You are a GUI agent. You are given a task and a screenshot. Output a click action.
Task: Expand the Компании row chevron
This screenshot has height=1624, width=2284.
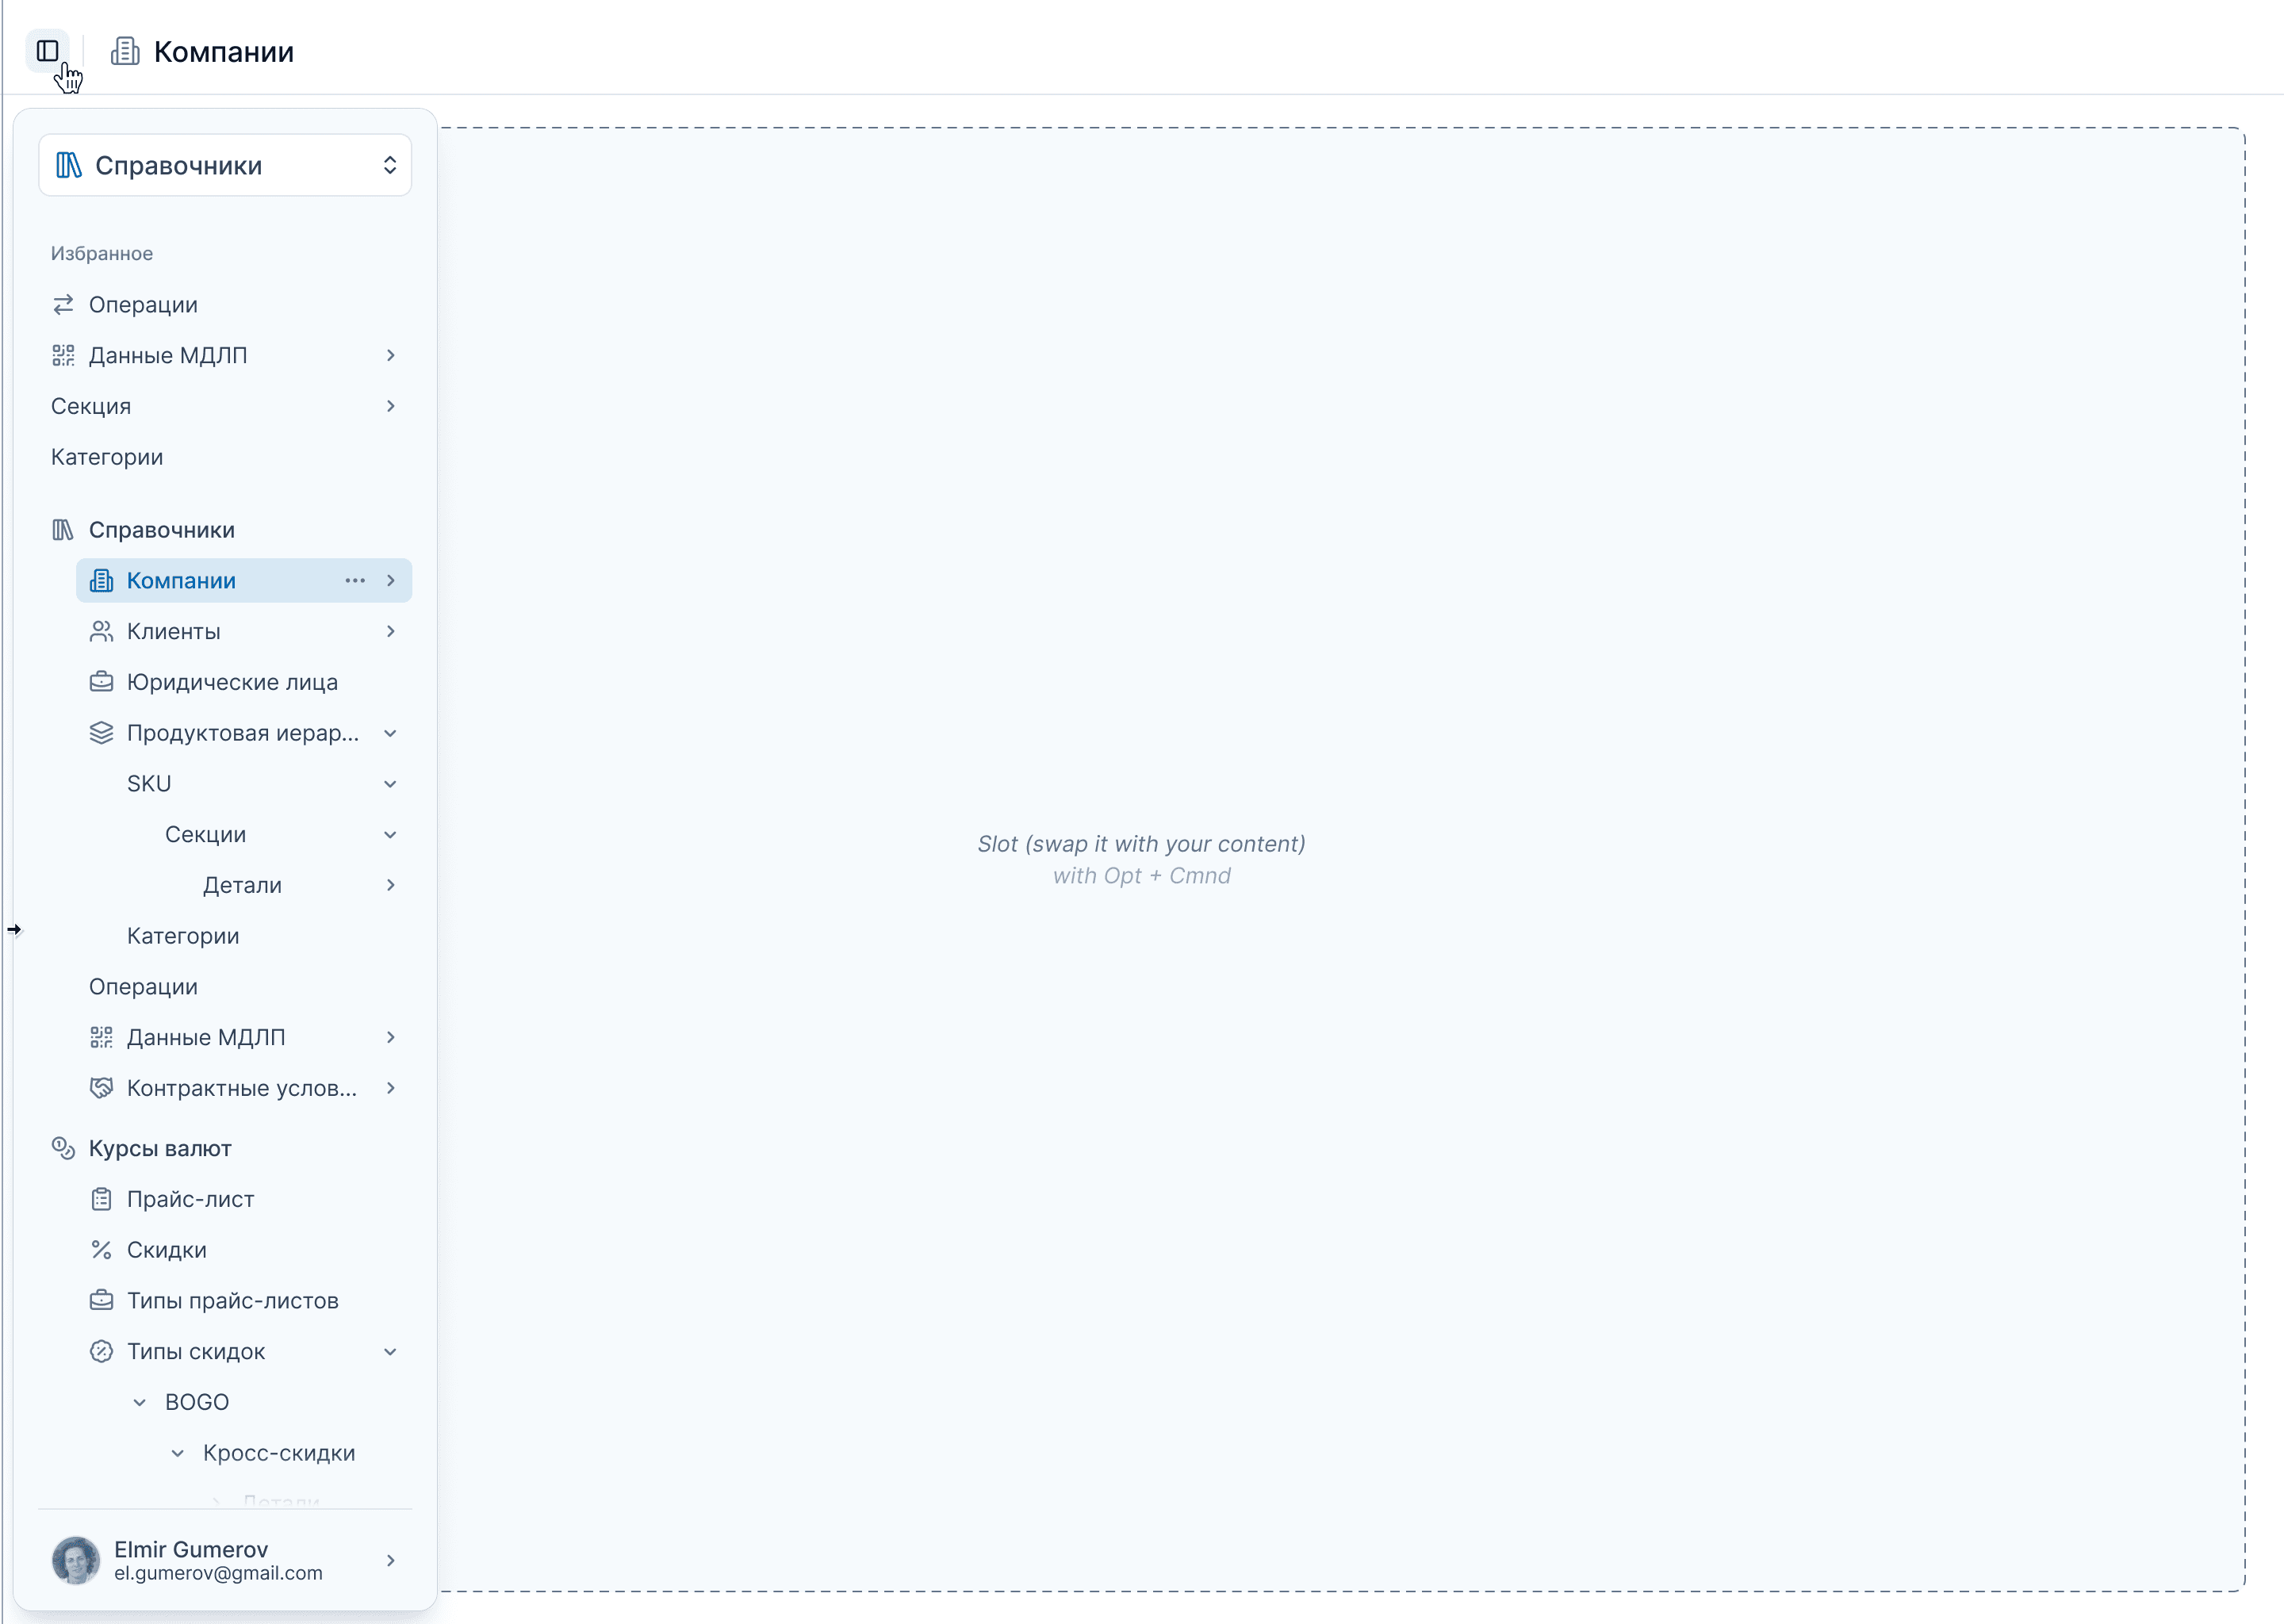[x=390, y=580]
